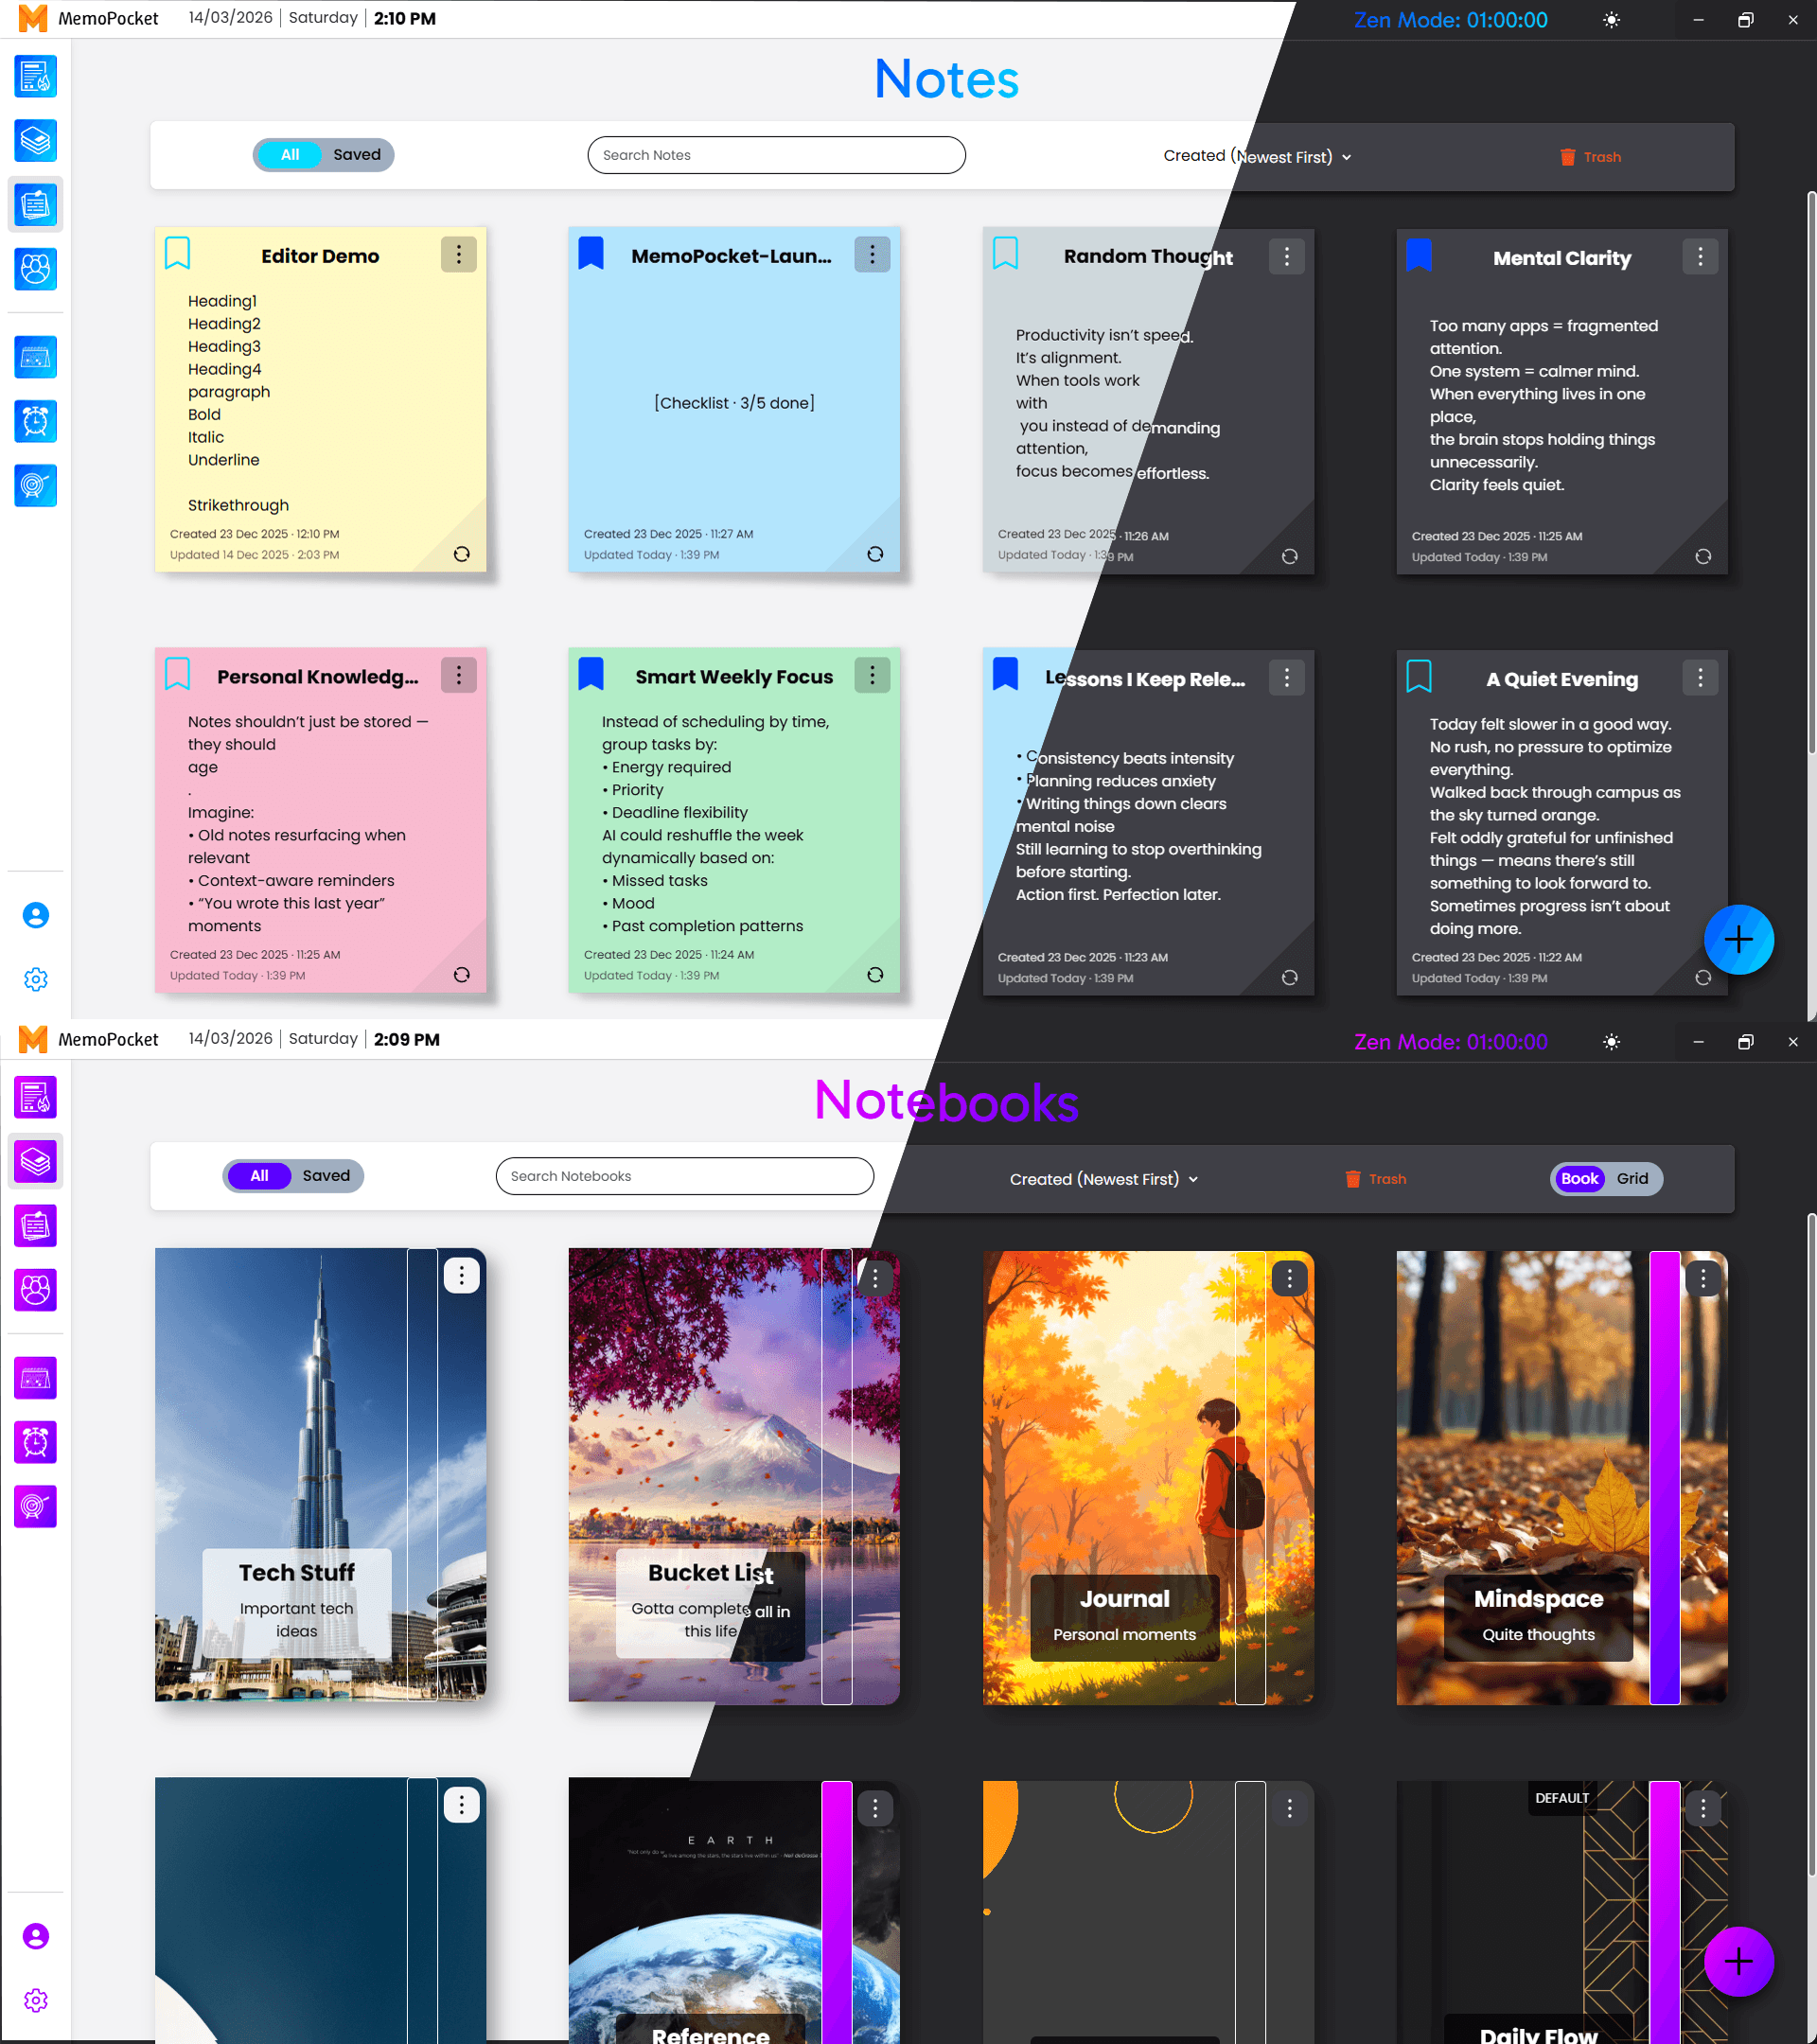1817x2044 pixels.
Task: Open three-dot menu on MemoPocket-Laun... note
Action: [872, 255]
